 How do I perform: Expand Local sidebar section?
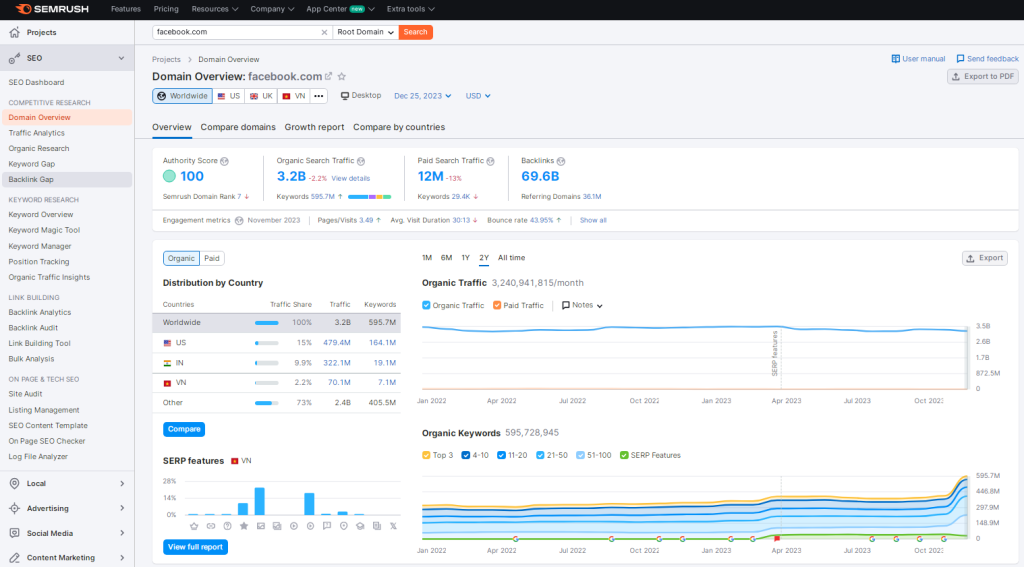tap(122, 483)
